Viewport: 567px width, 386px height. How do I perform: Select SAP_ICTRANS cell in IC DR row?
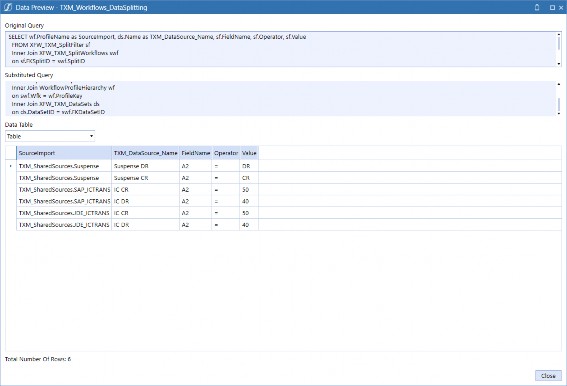64,201
